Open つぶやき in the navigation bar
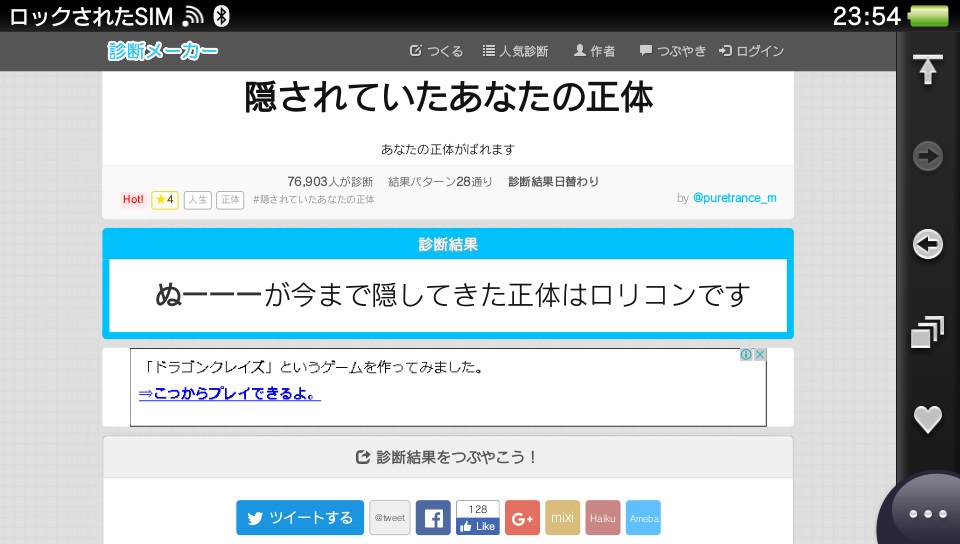Viewport: 960px width, 544px height. tap(673, 51)
